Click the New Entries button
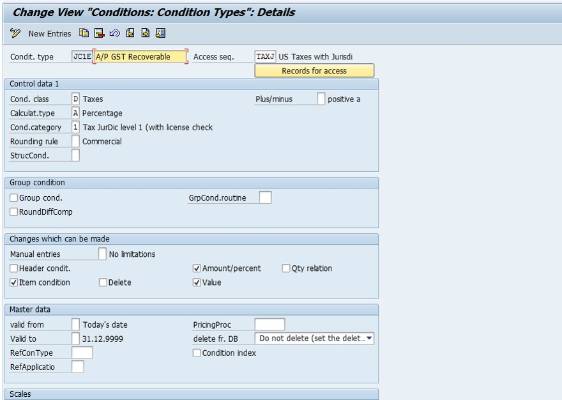Screen dimensions: 562x400 pos(49,34)
